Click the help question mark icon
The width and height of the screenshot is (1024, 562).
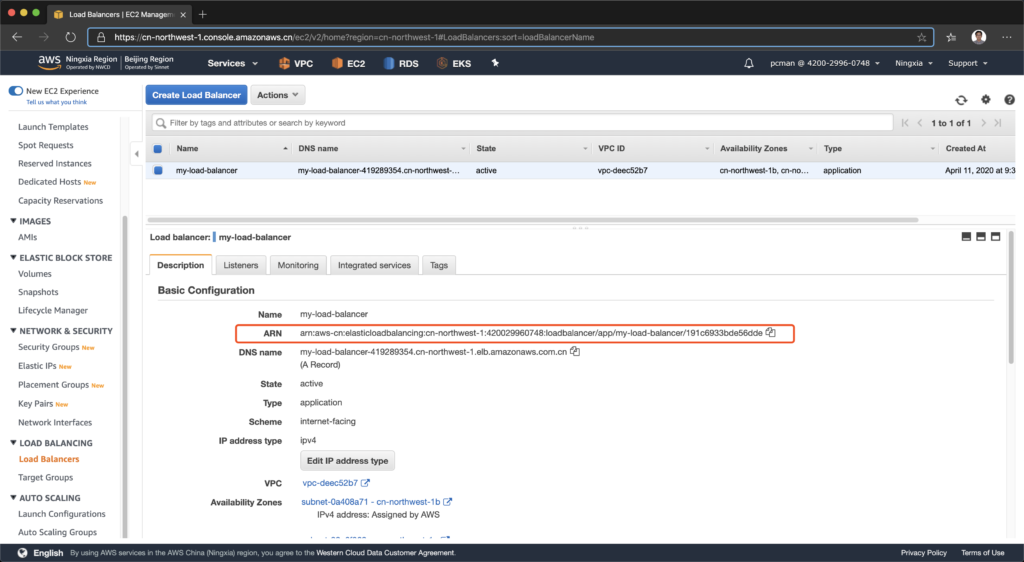(1009, 100)
